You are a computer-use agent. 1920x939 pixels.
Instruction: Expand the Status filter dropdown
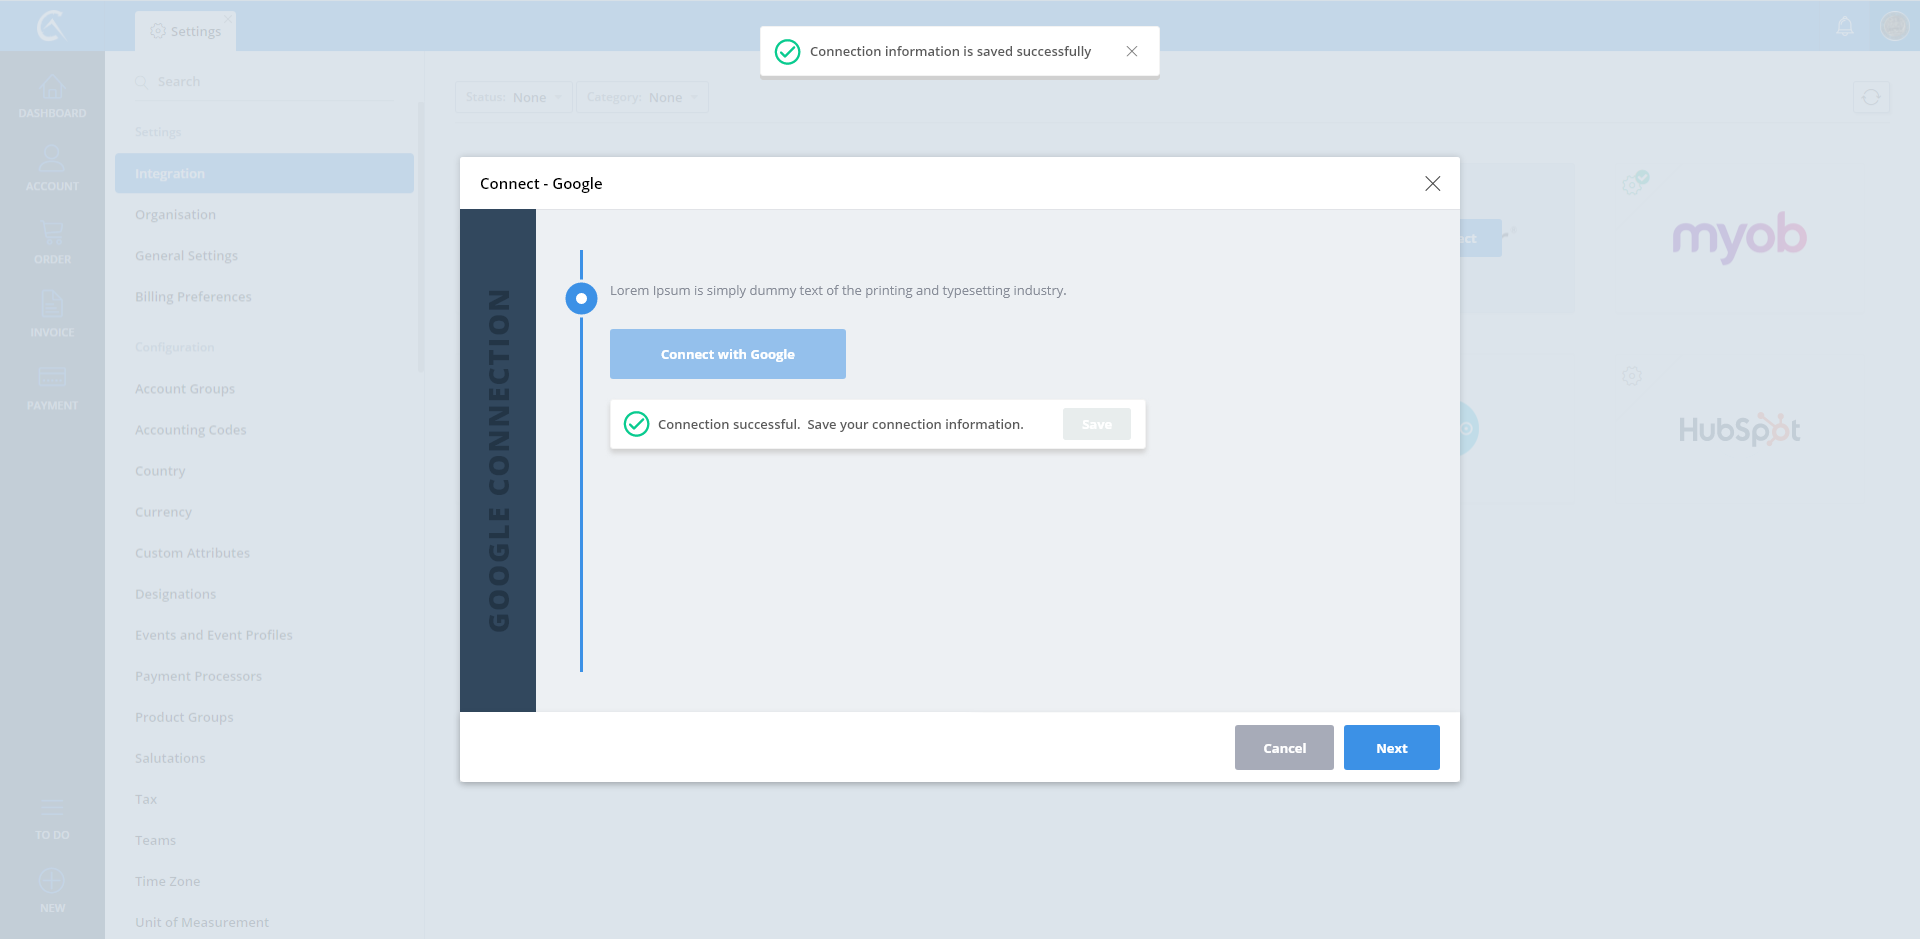pos(514,97)
